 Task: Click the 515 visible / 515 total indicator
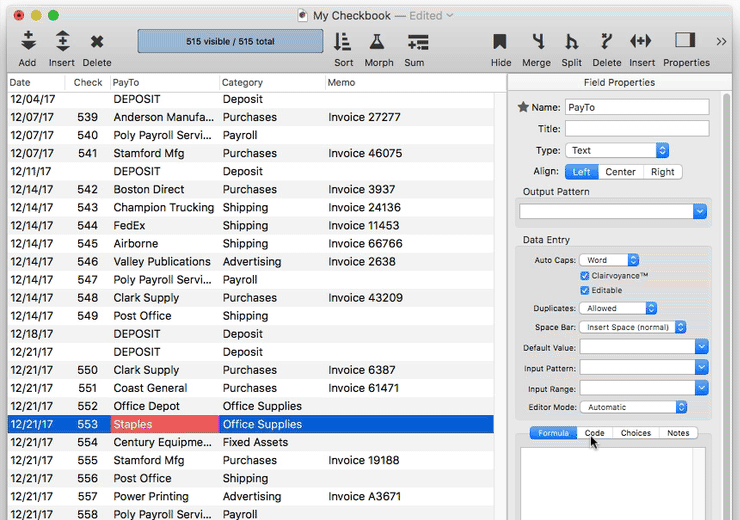230,41
